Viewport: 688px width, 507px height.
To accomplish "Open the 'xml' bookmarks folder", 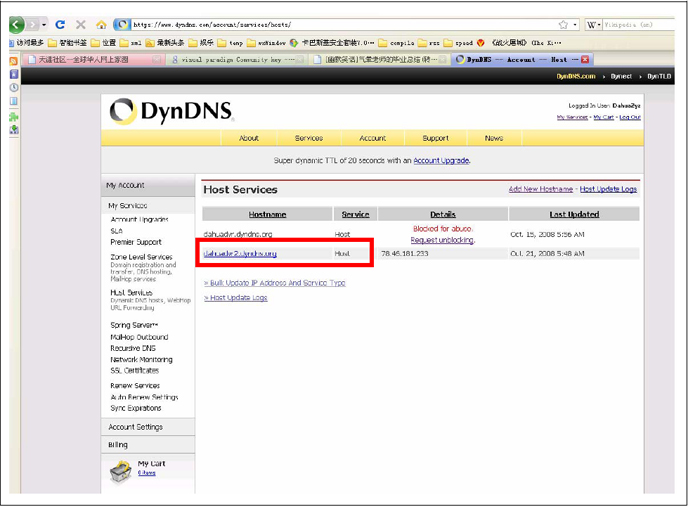I will tap(131, 43).
